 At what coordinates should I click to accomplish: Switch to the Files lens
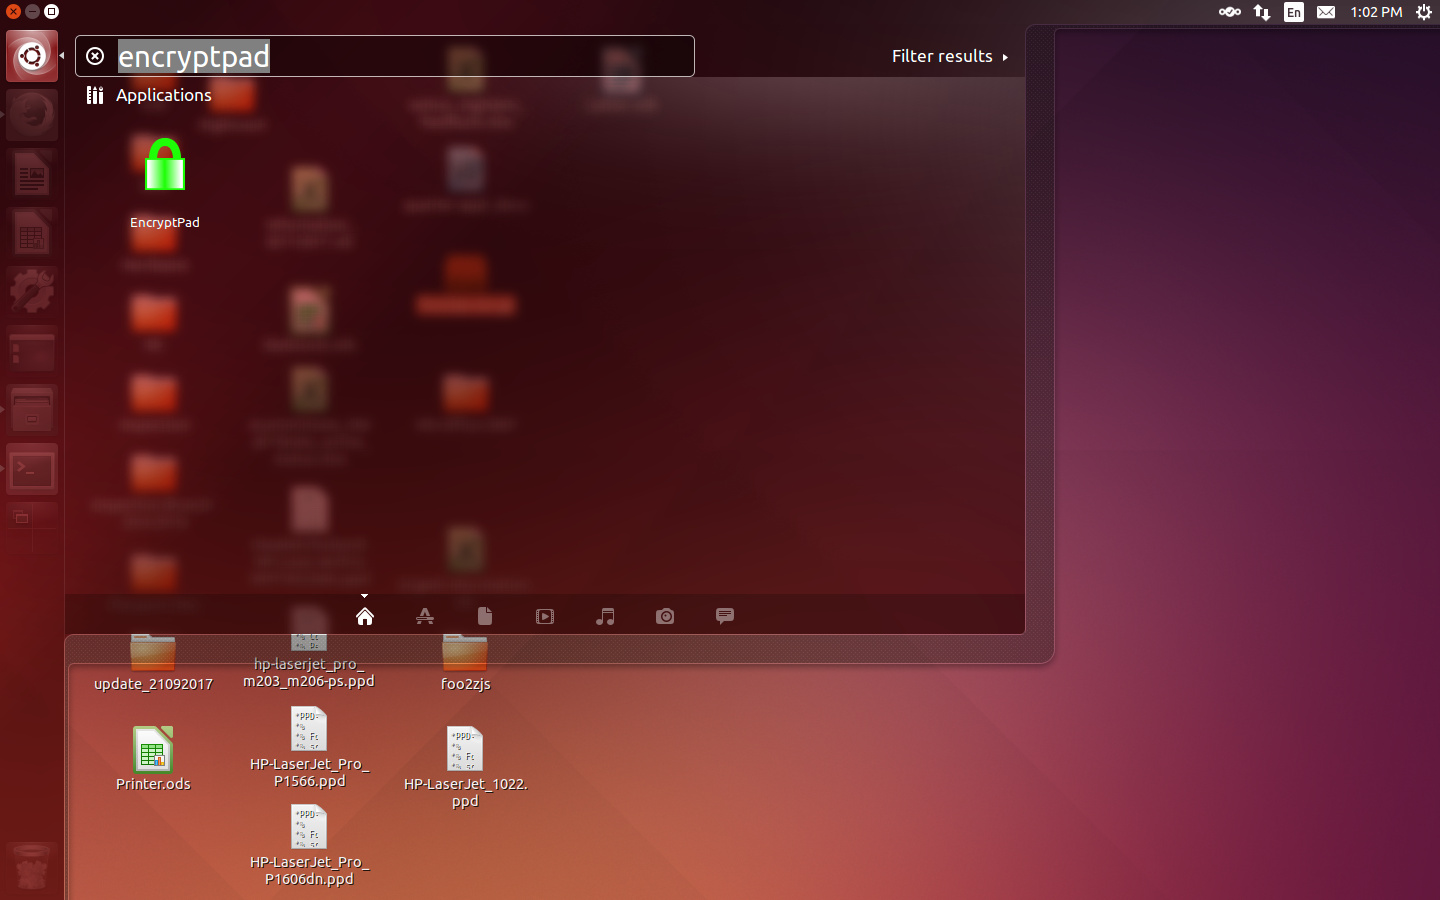coord(485,616)
